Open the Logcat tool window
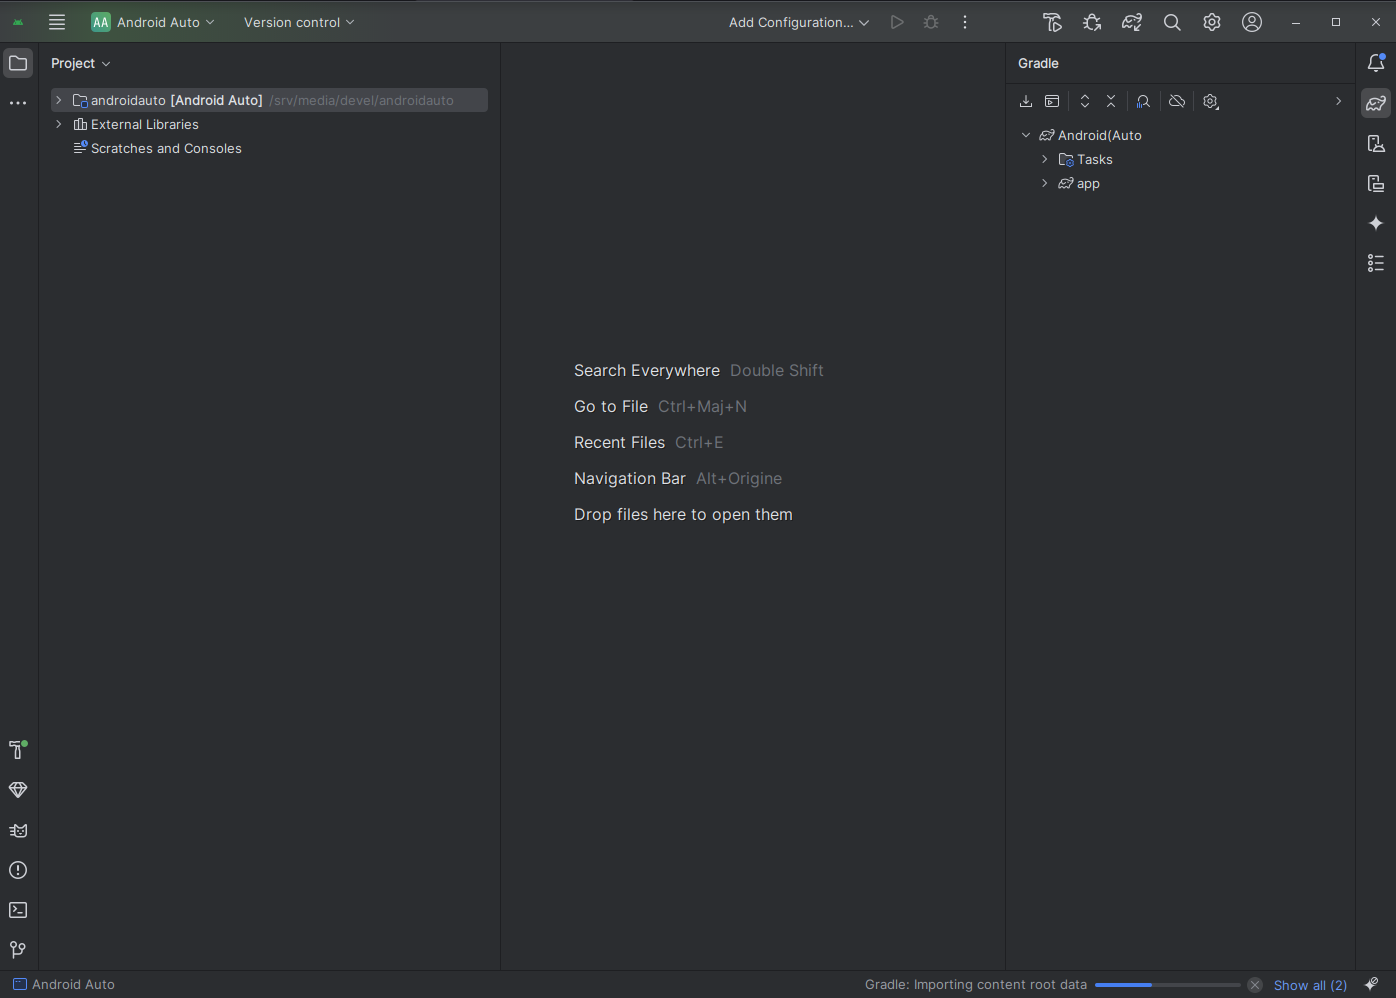This screenshot has width=1396, height=998. (18, 830)
